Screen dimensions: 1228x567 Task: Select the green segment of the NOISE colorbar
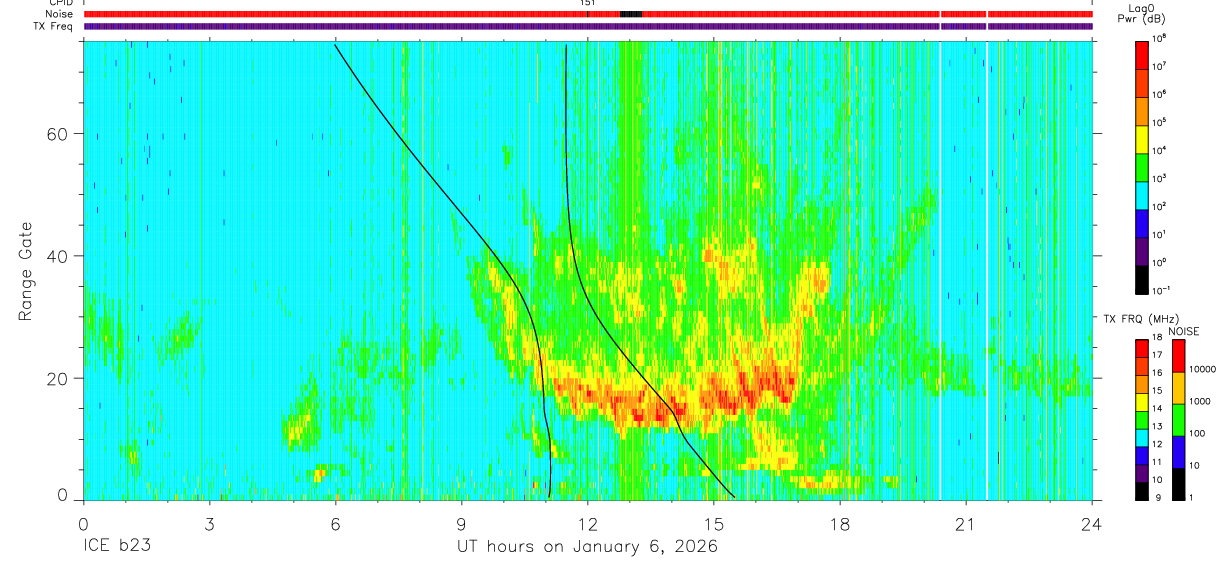(x=1180, y=420)
